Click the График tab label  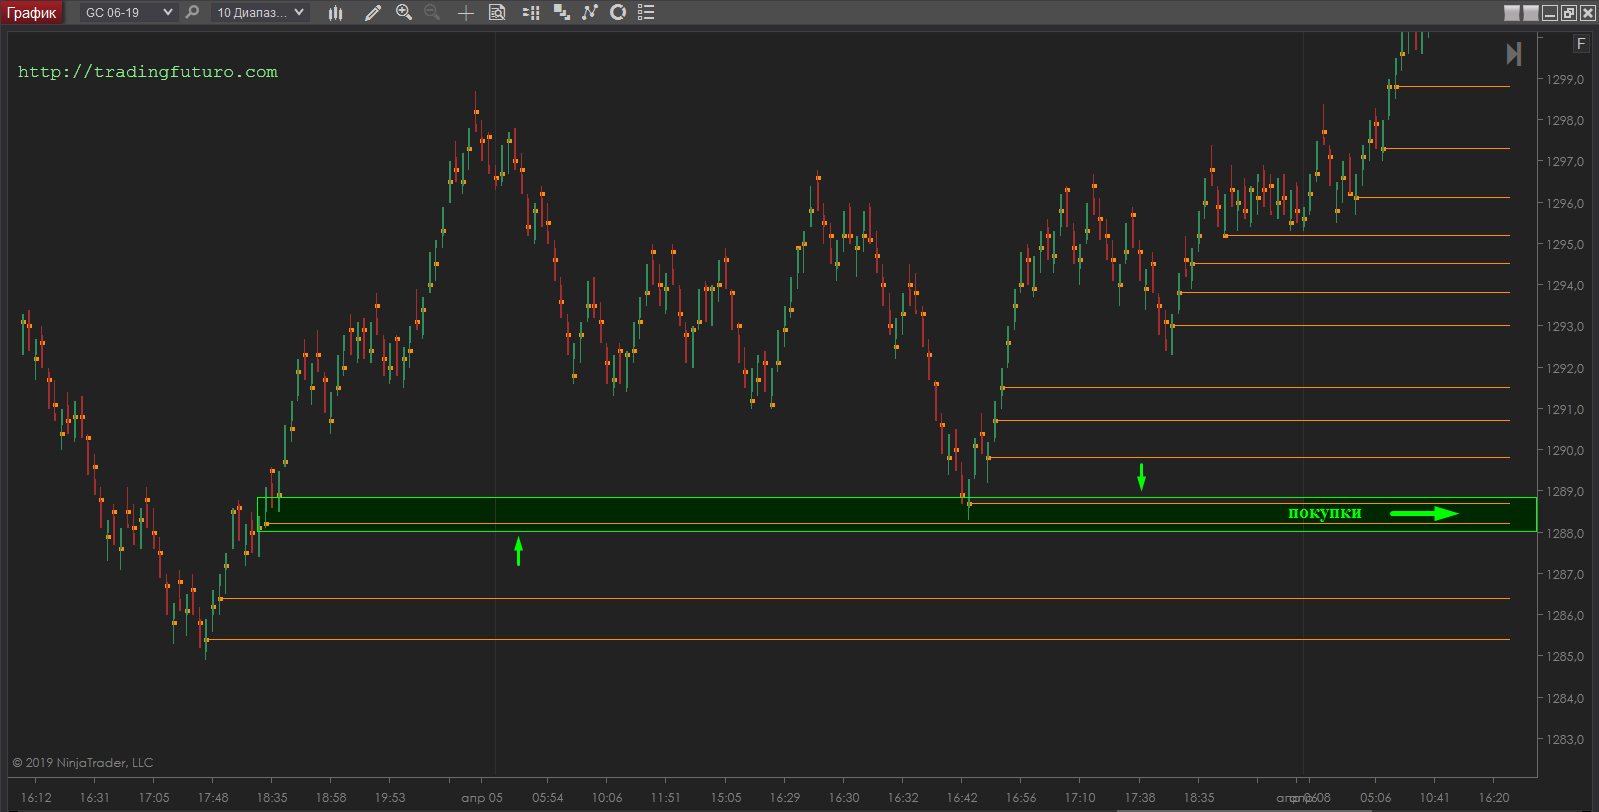32,13
